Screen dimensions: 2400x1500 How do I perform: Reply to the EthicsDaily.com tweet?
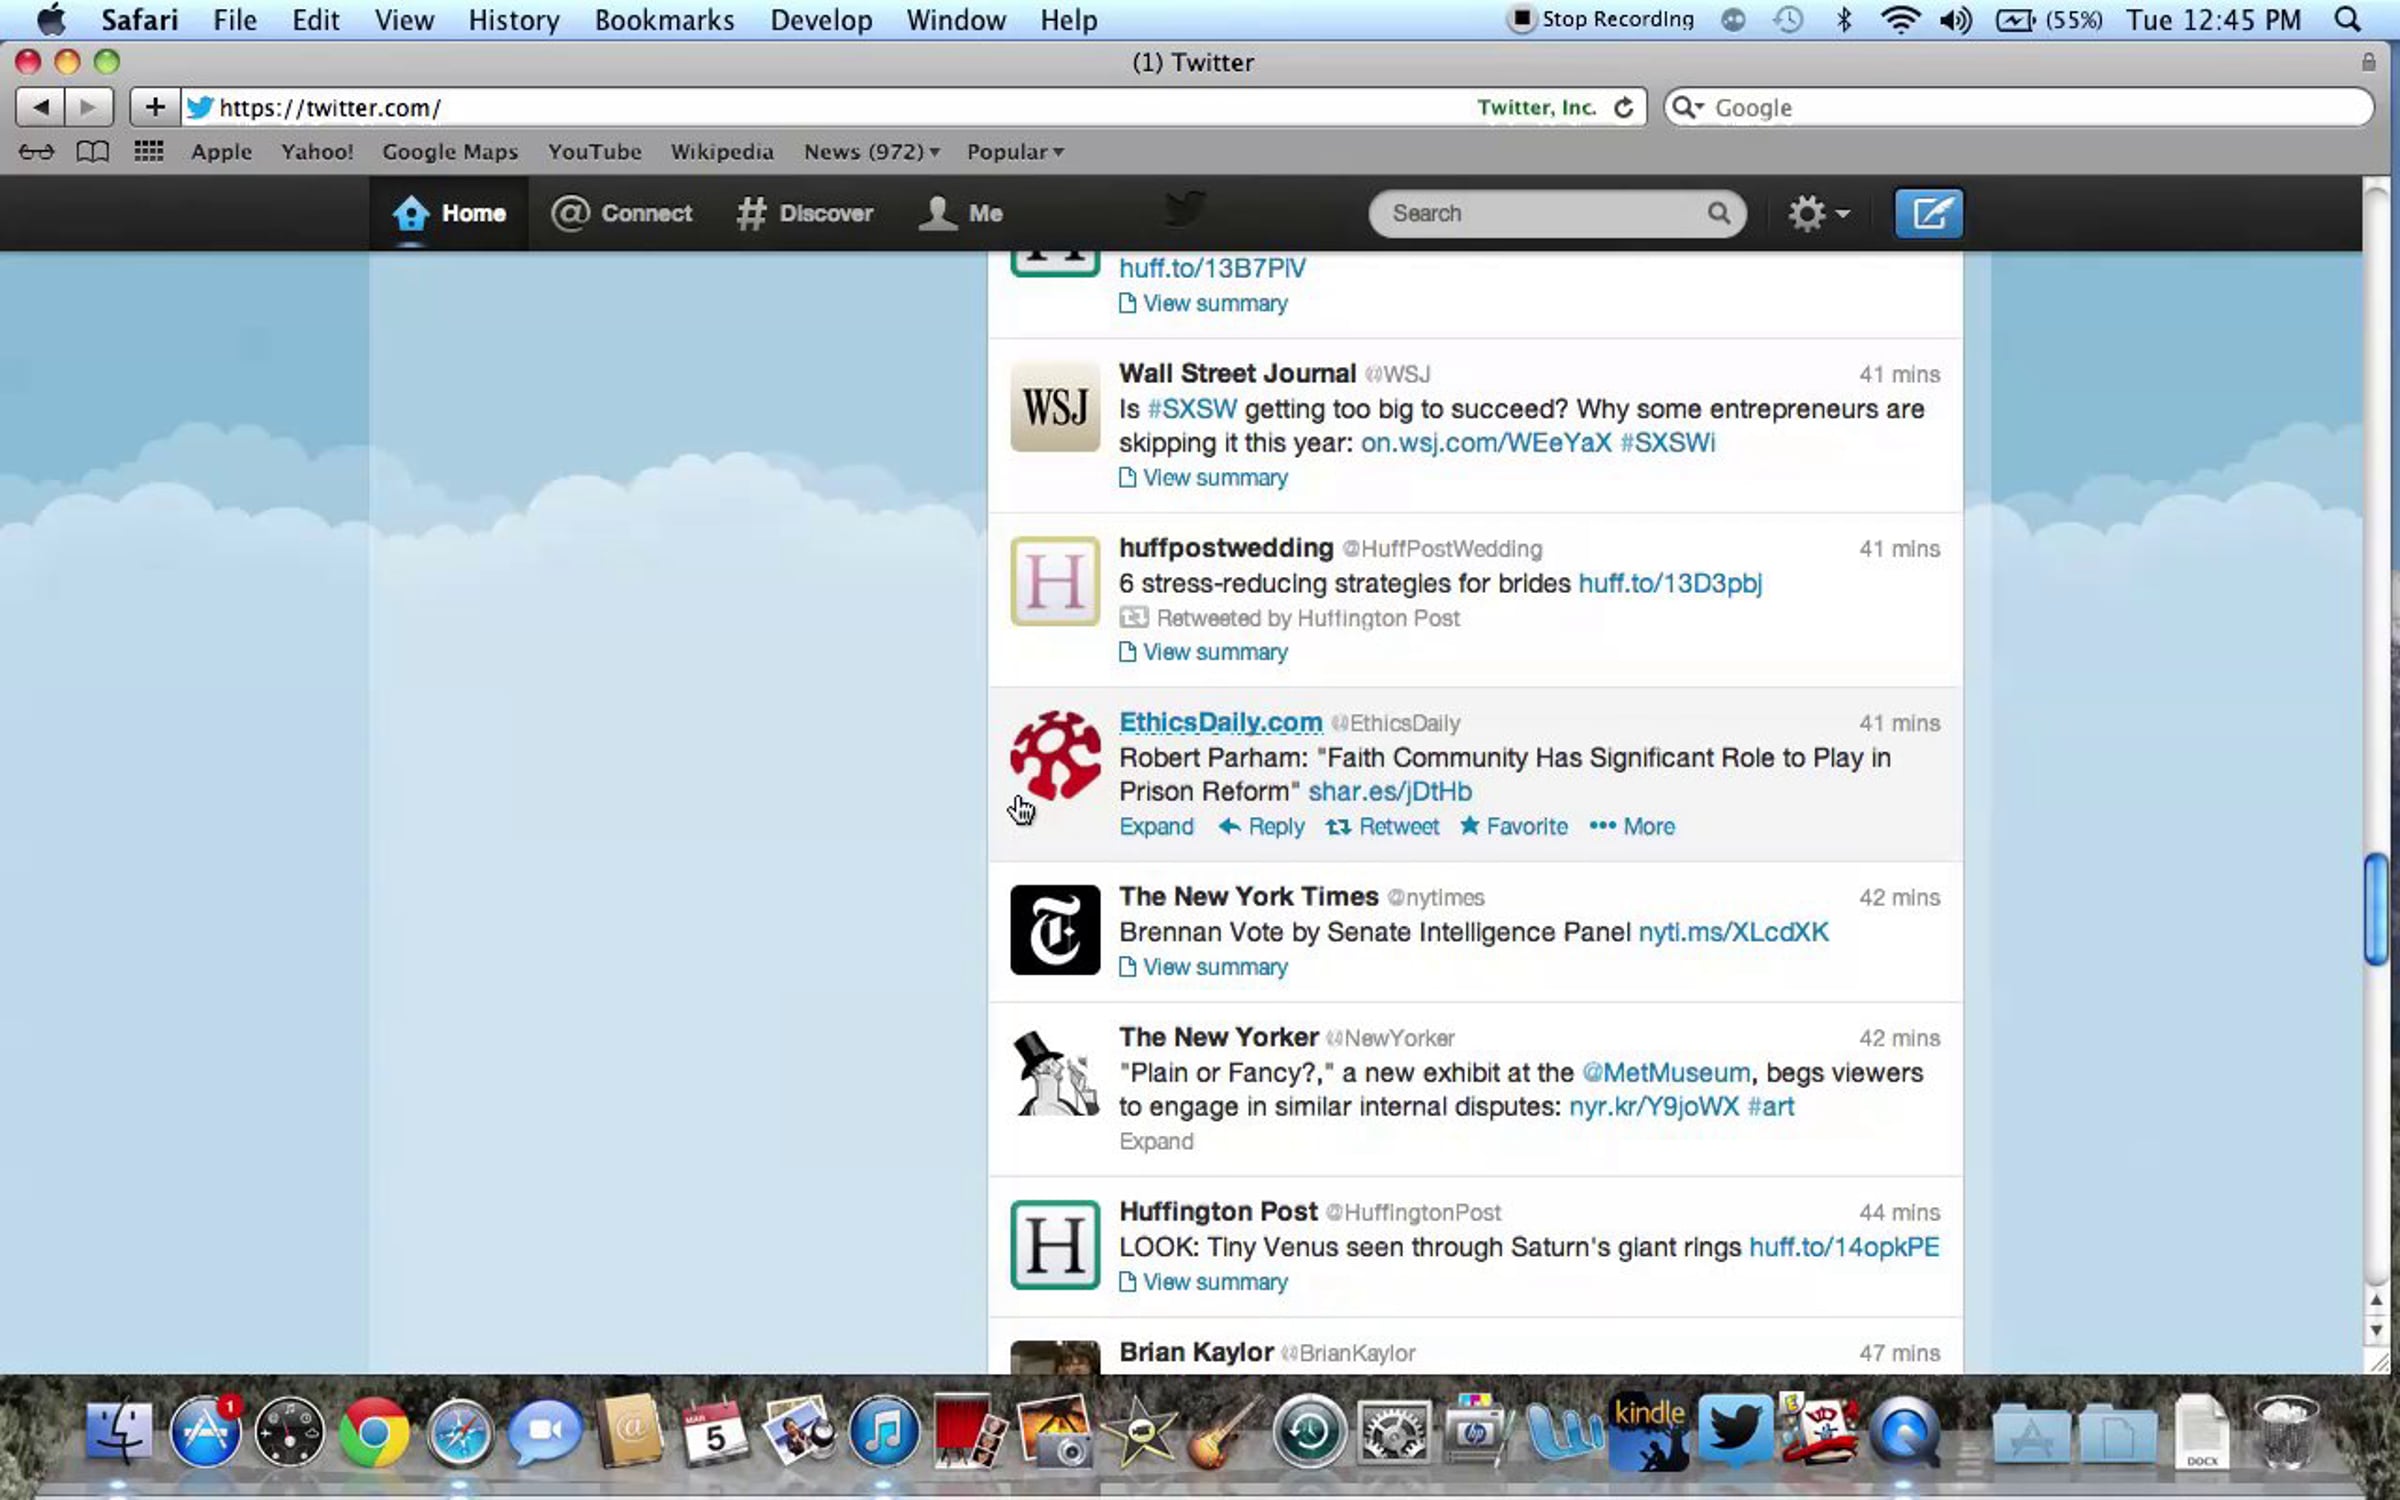tap(1262, 827)
